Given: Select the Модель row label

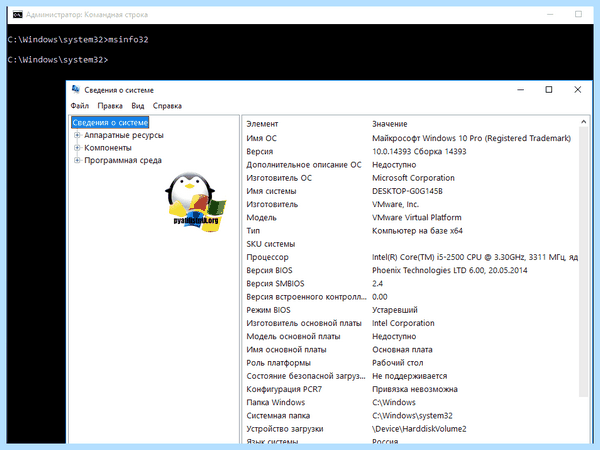Looking at the screenshot, I should [x=261, y=217].
